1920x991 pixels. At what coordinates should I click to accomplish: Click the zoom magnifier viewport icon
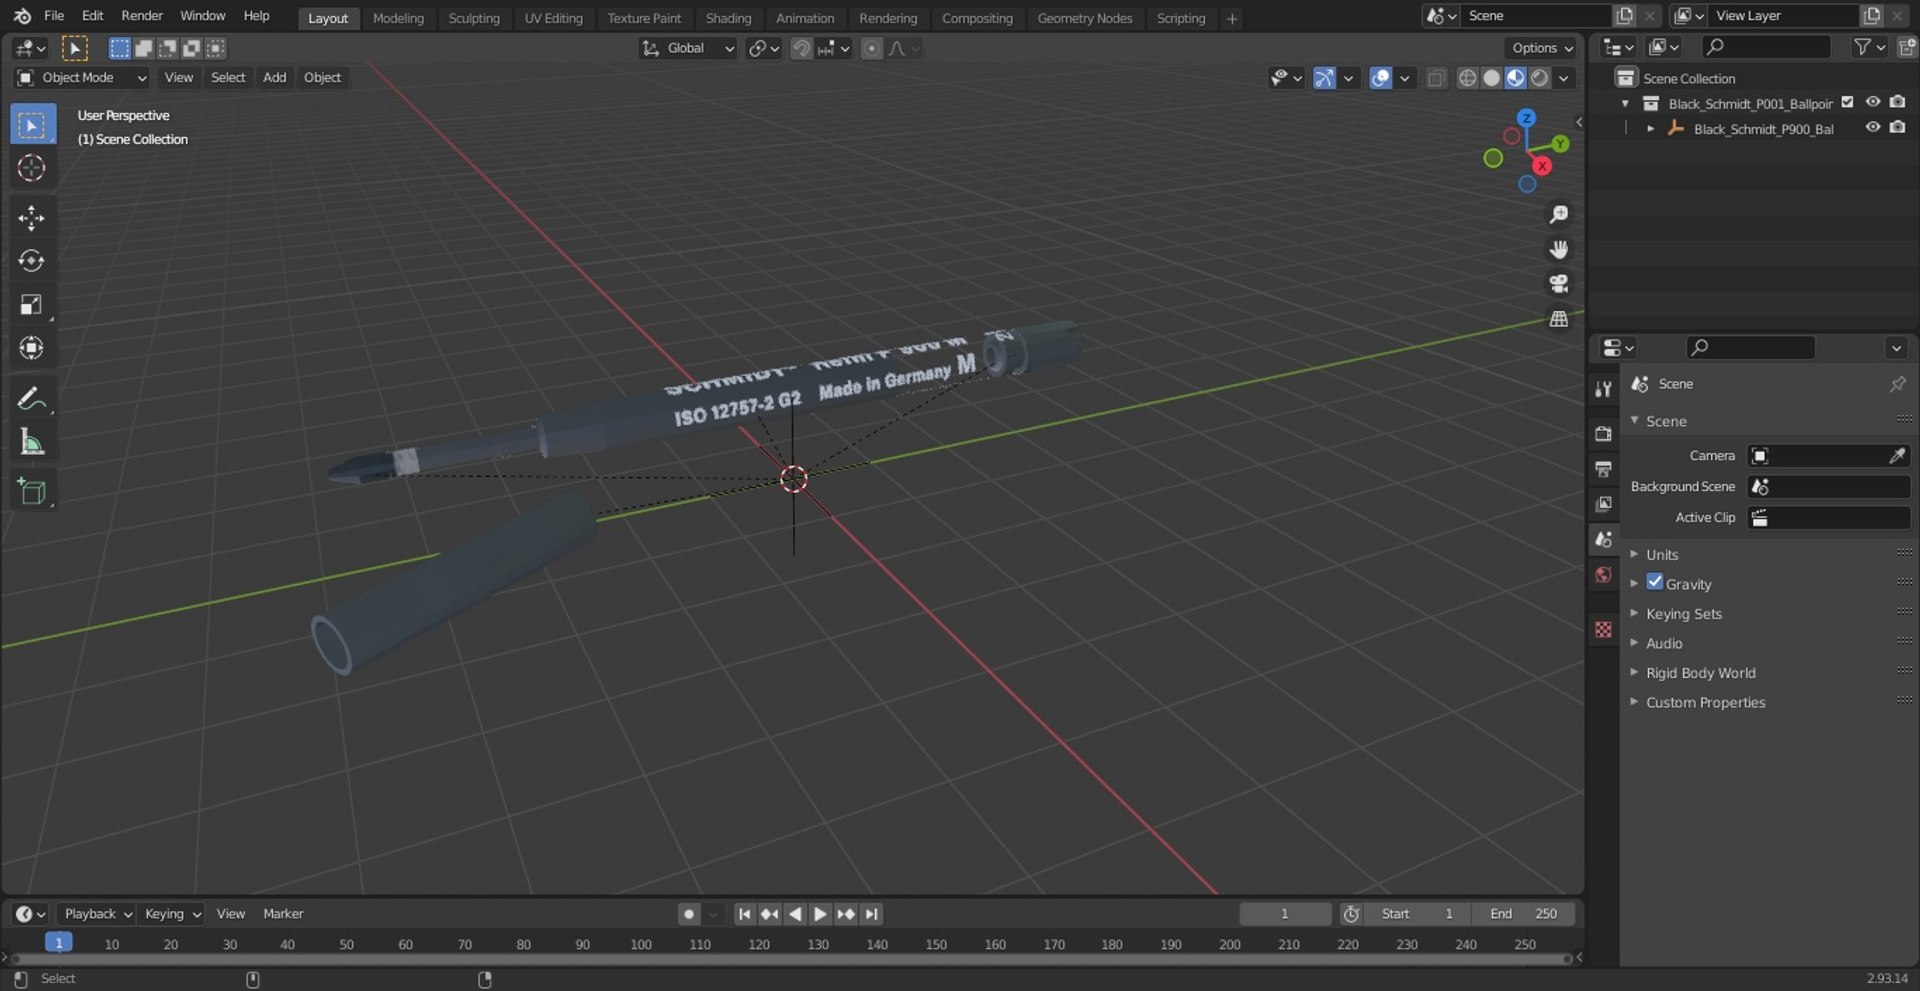point(1558,215)
